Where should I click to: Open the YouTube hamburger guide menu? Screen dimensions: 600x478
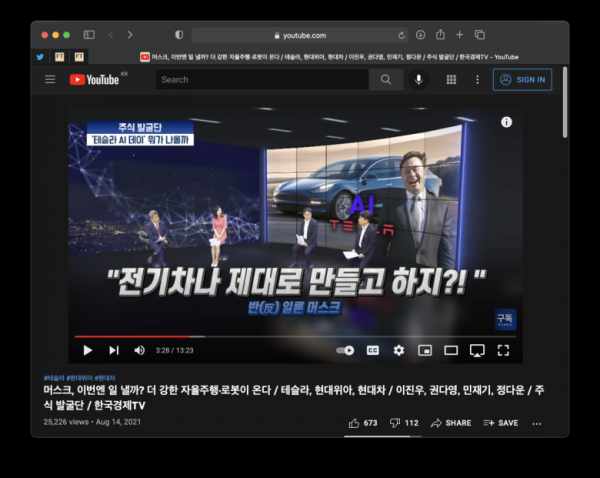[x=50, y=79]
